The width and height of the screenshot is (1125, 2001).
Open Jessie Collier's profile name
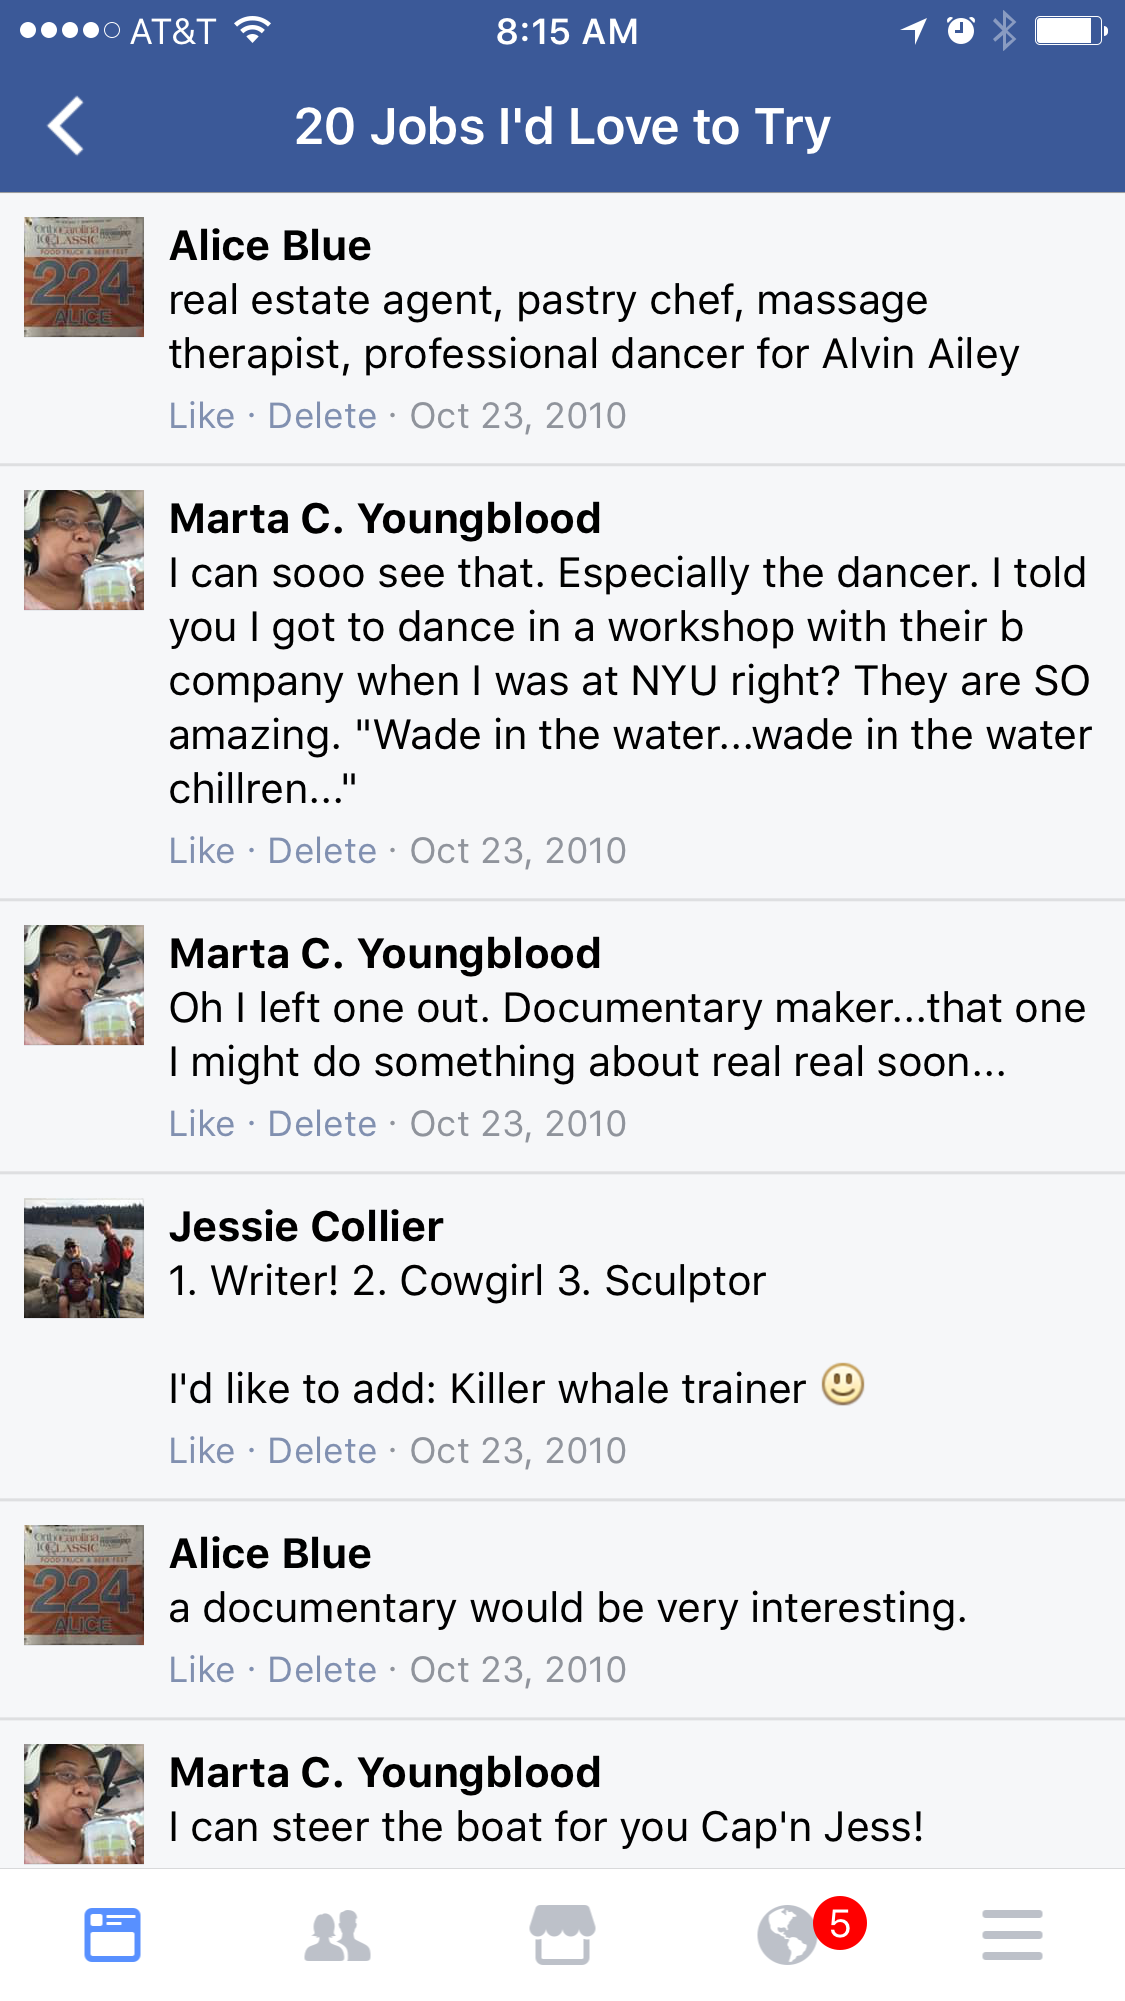point(306,1227)
